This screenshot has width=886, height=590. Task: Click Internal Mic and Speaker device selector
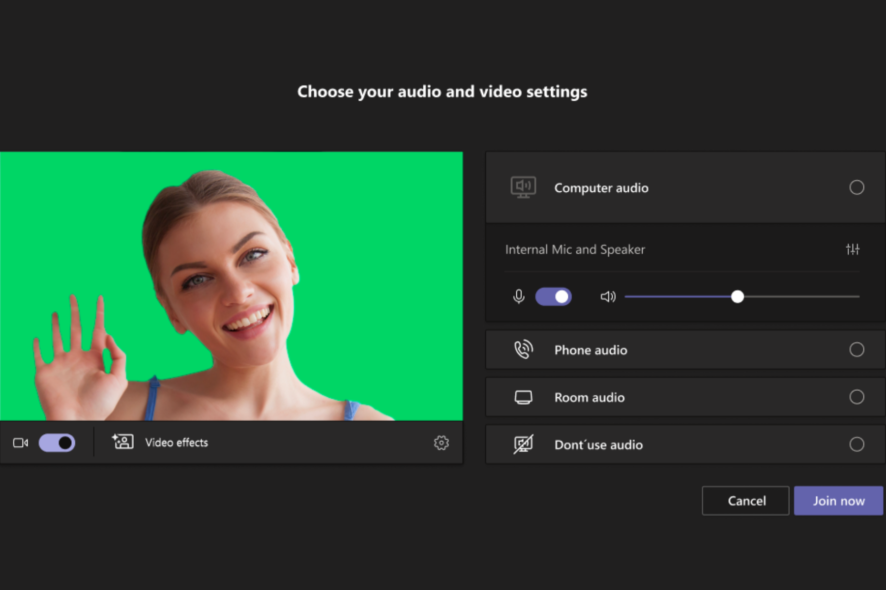574,249
